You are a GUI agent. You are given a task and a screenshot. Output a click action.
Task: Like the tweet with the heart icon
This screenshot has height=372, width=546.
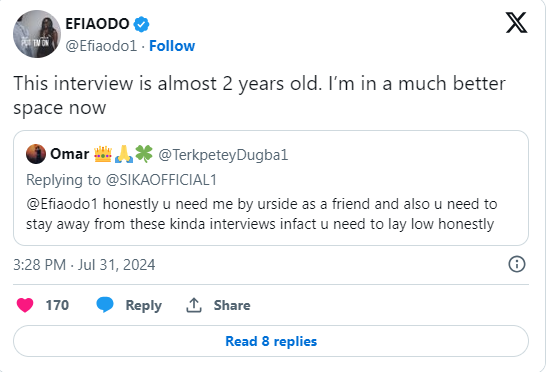tap(25, 305)
